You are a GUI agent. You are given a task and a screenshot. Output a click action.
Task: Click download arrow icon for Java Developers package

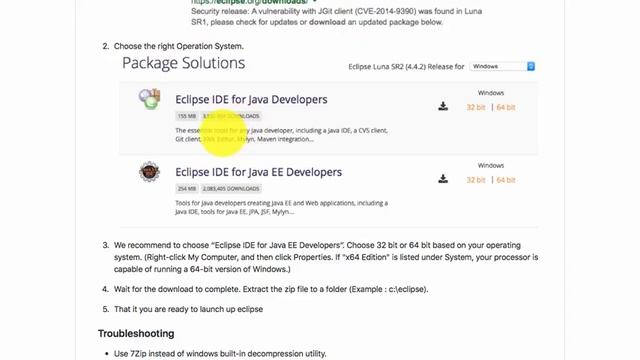click(443, 107)
